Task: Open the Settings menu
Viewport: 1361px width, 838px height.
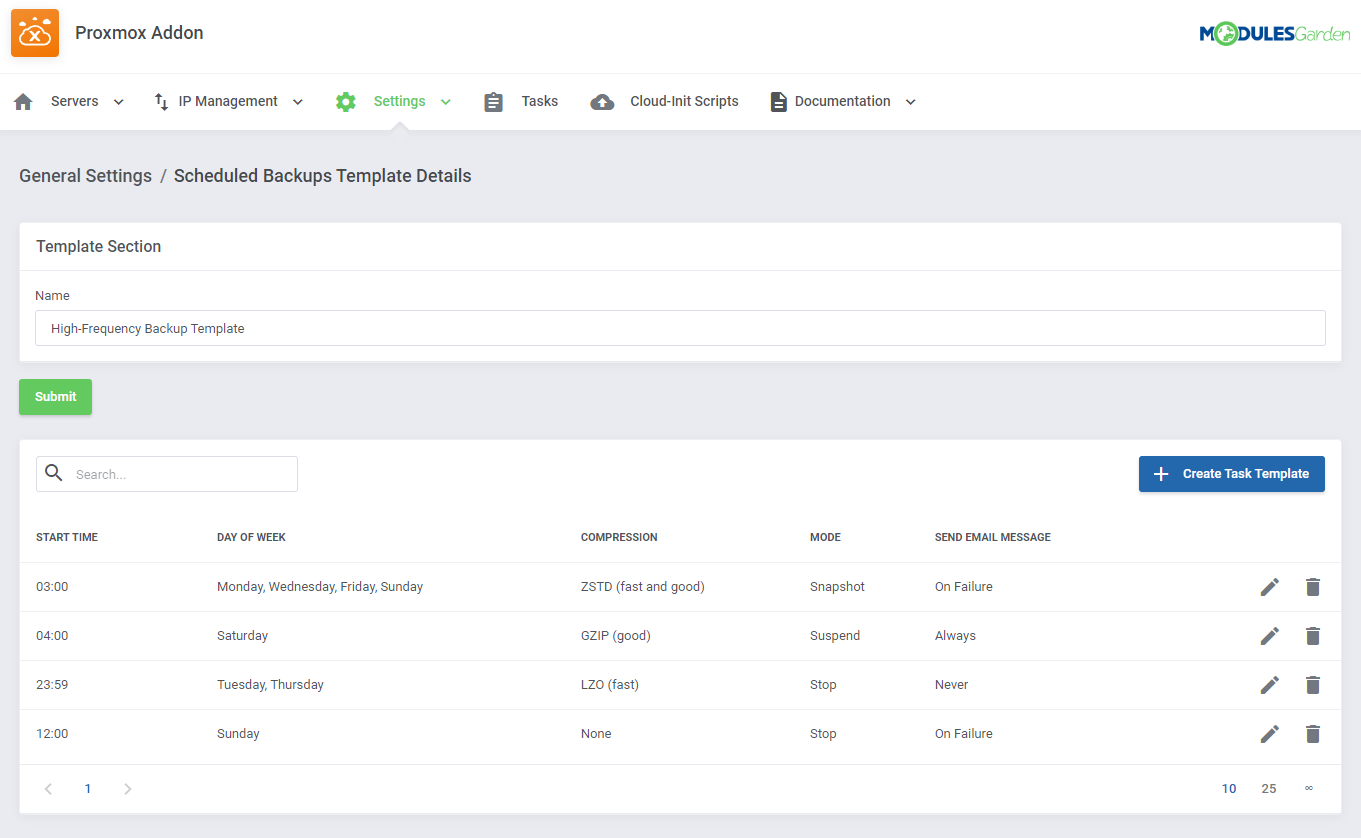Action: point(399,101)
